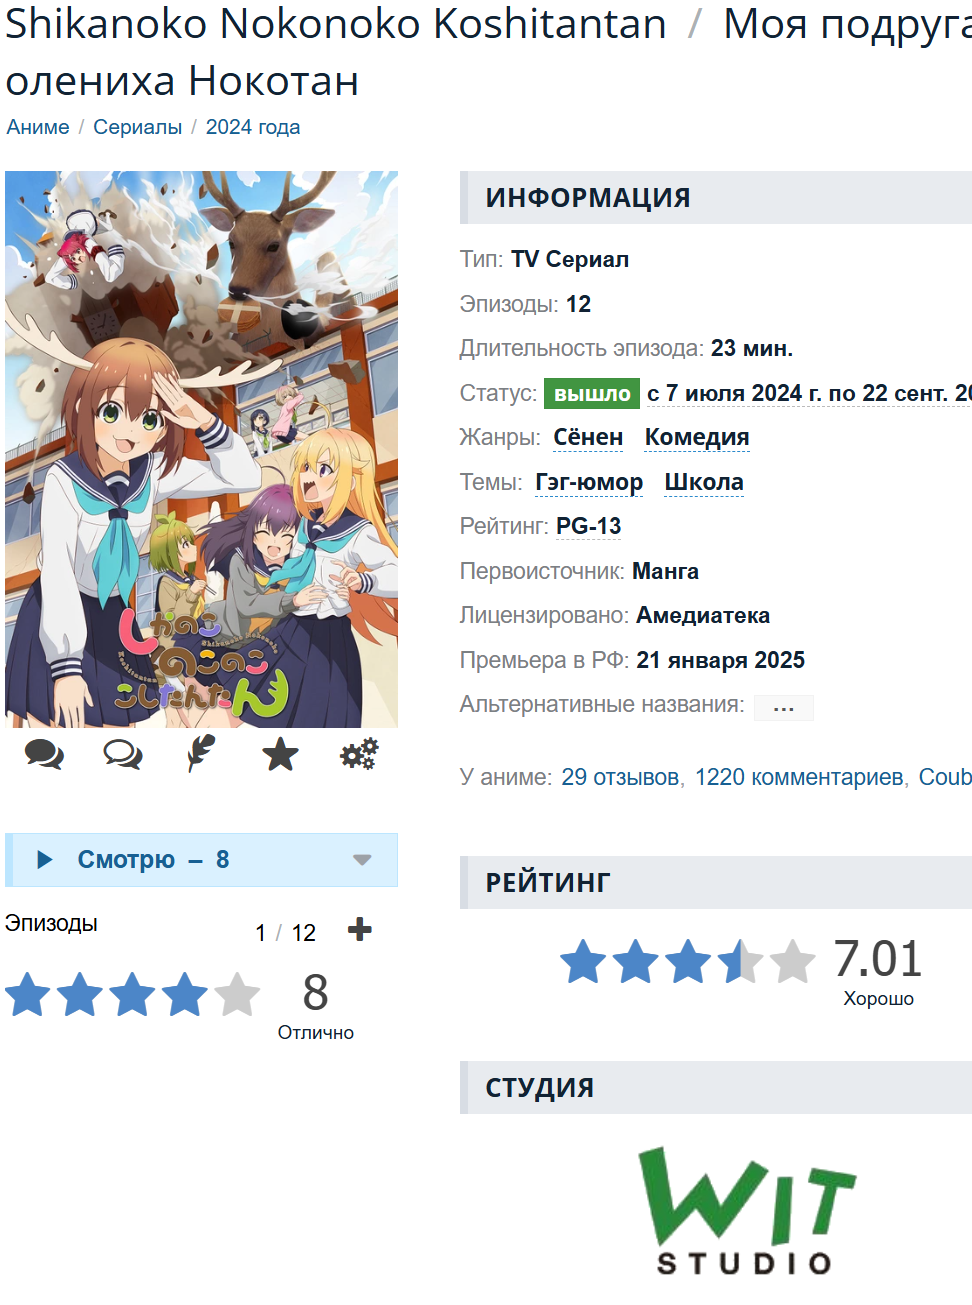972x1305 pixels.
Task: Set my rating with the fifth star
Action: [x=238, y=994]
